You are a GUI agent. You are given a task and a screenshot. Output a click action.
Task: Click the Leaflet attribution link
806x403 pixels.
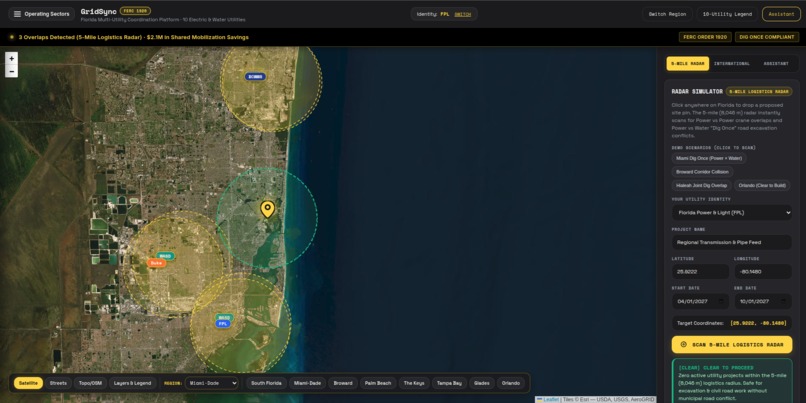coord(551,399)
